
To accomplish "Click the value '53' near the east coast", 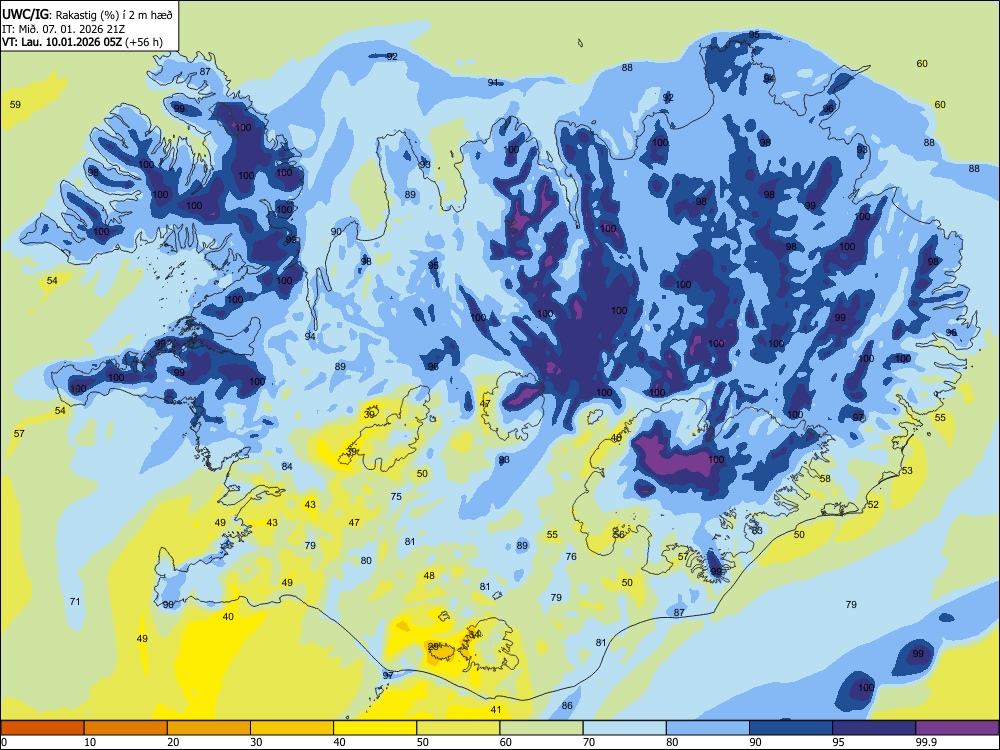I will (x=907, y=471).
